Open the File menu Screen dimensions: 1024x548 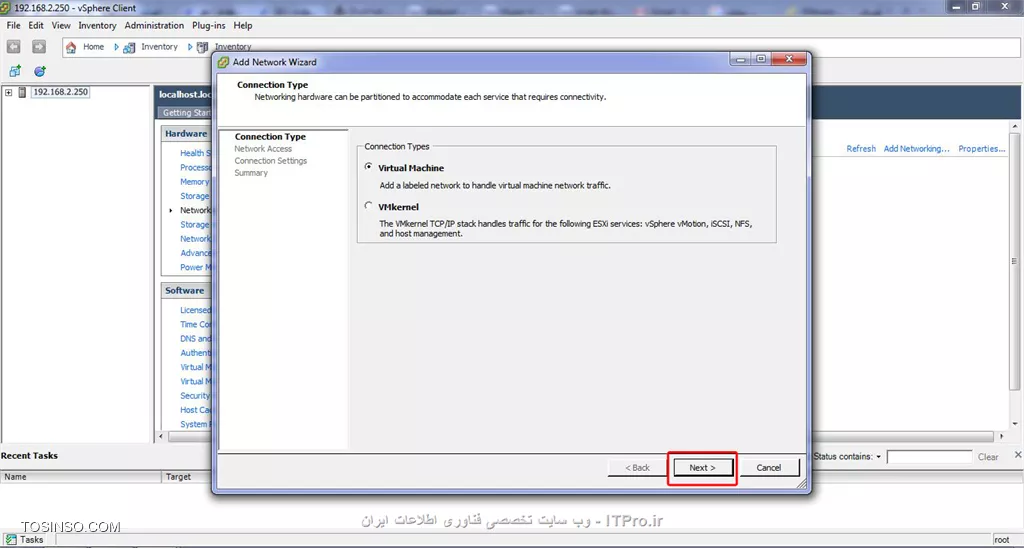14,25
